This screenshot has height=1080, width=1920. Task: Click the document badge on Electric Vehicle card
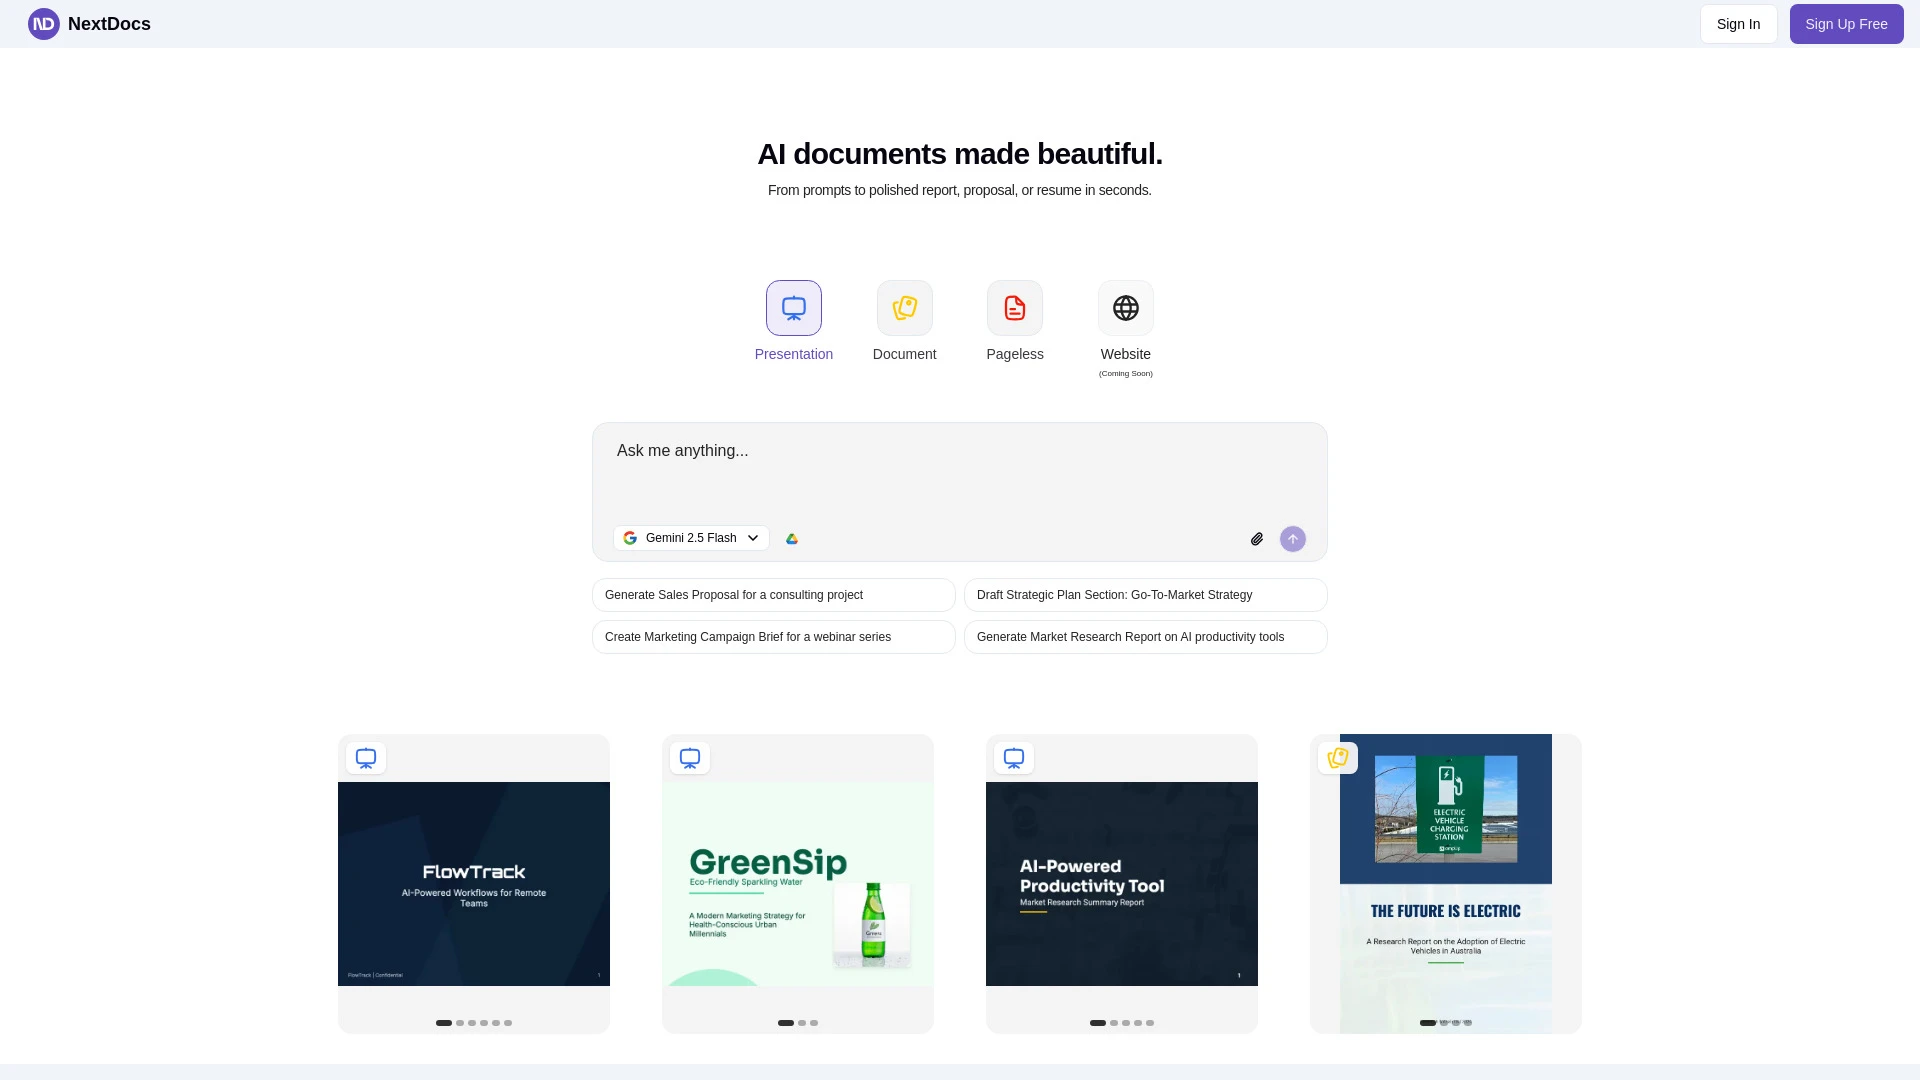[1337, 758]
